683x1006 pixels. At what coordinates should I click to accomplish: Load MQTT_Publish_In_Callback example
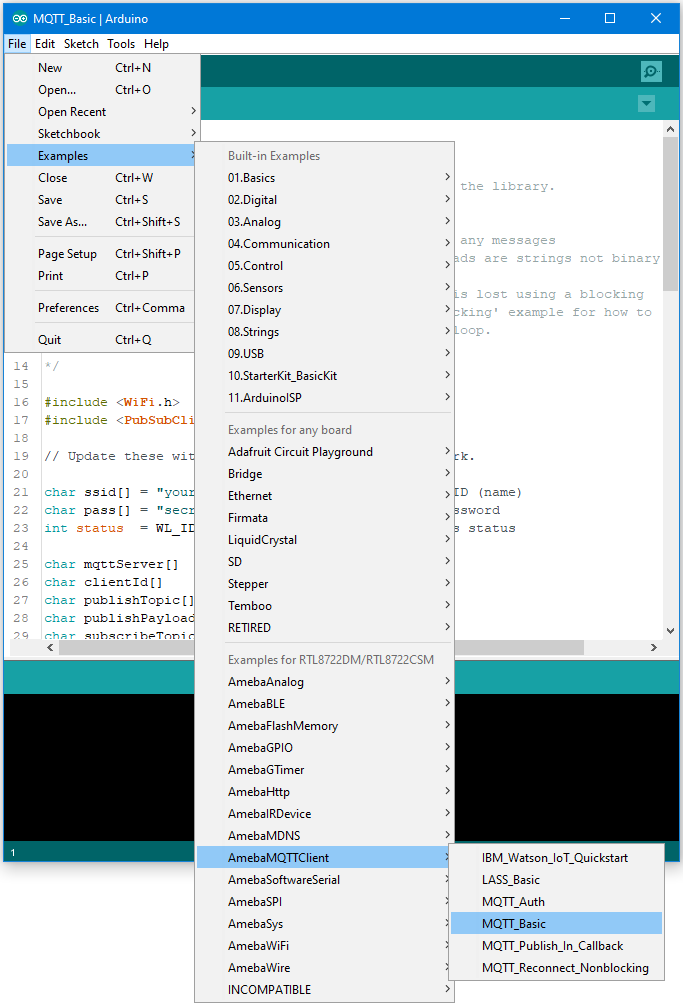tap(556, 946)
